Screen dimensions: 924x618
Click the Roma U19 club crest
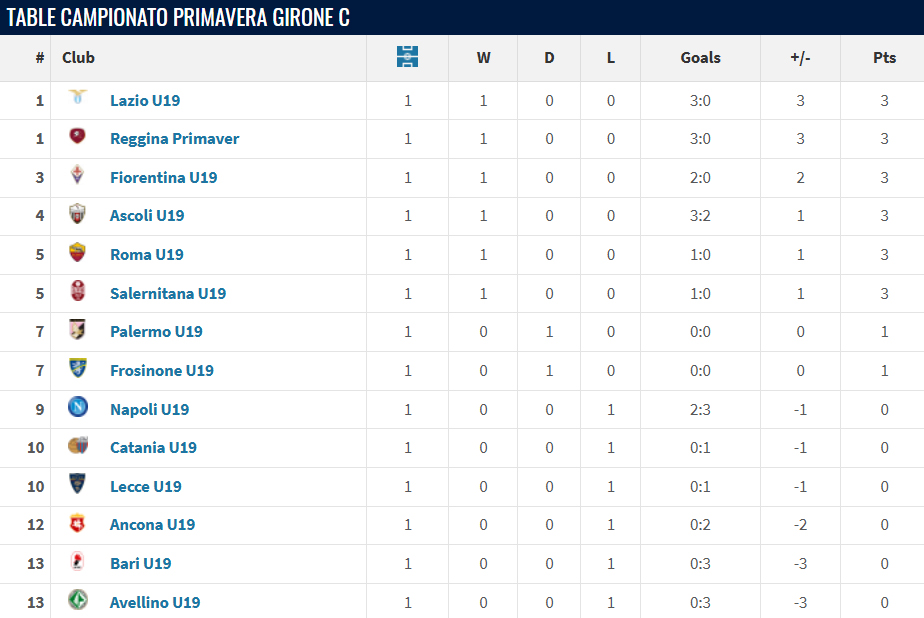click(77, 253)
